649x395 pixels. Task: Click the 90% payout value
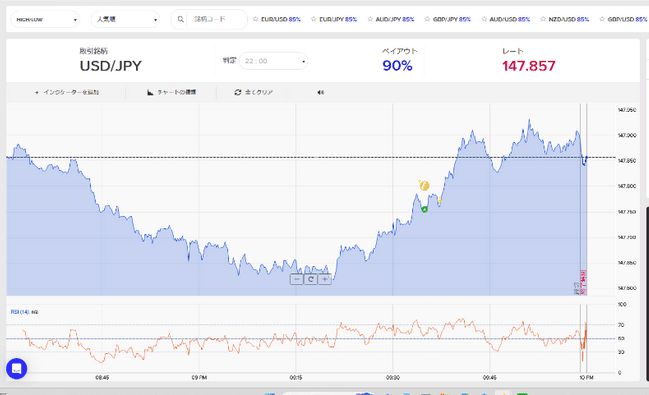397,66
